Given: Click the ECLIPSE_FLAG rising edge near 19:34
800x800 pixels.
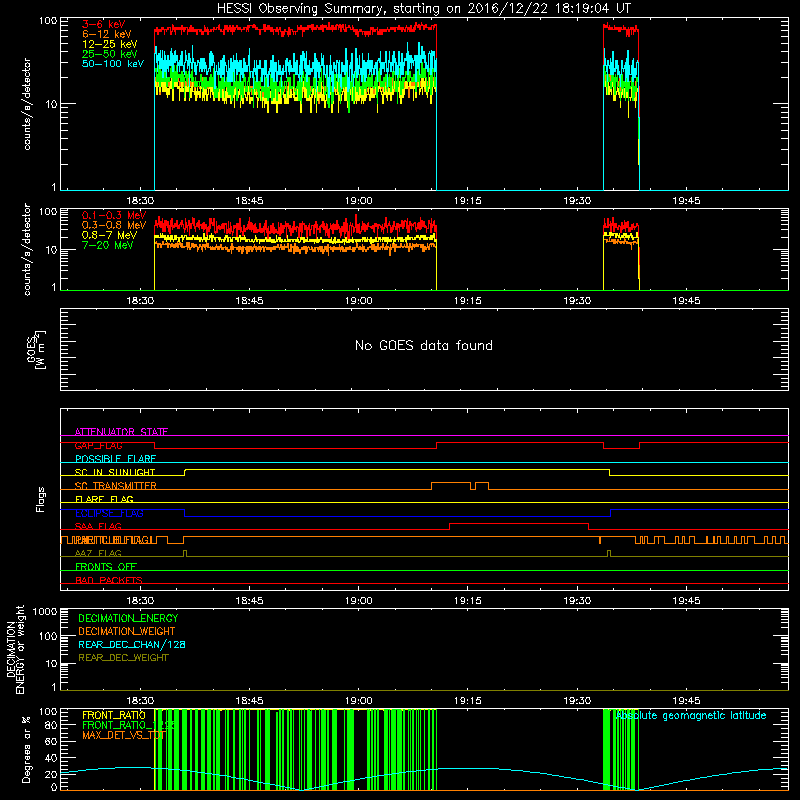Looking at the screenshot, I should tap(611, 513).
